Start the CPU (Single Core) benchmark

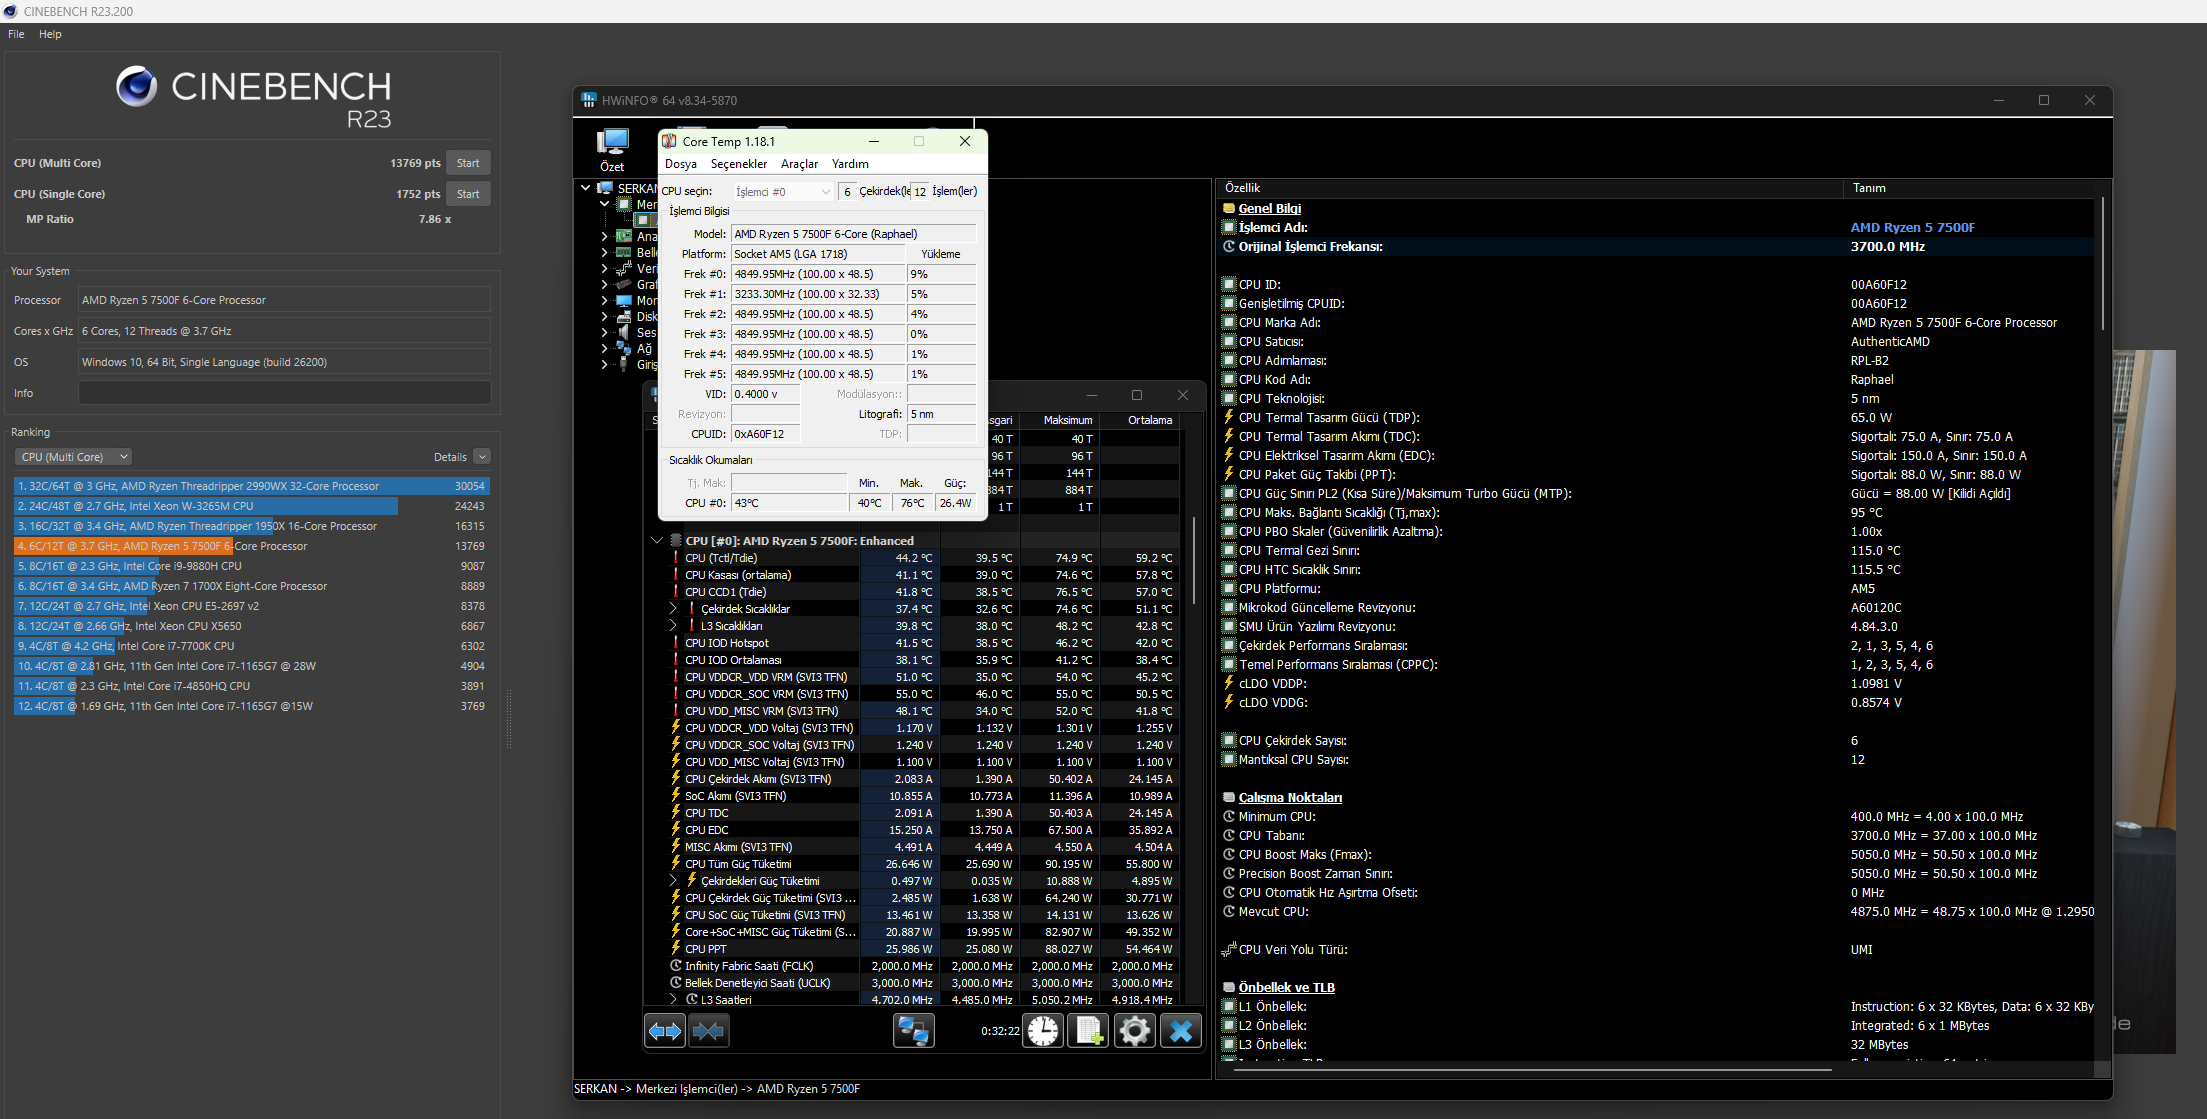468,194
